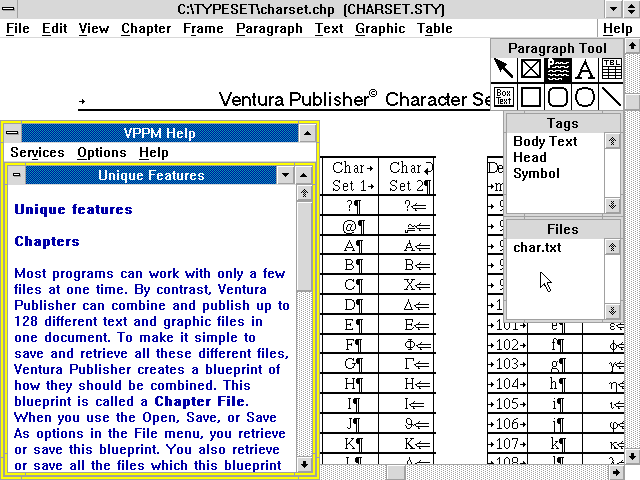Select the Pointer arrow tool
Viewport: 640px width, 480px height.
[x=504, y=69]
